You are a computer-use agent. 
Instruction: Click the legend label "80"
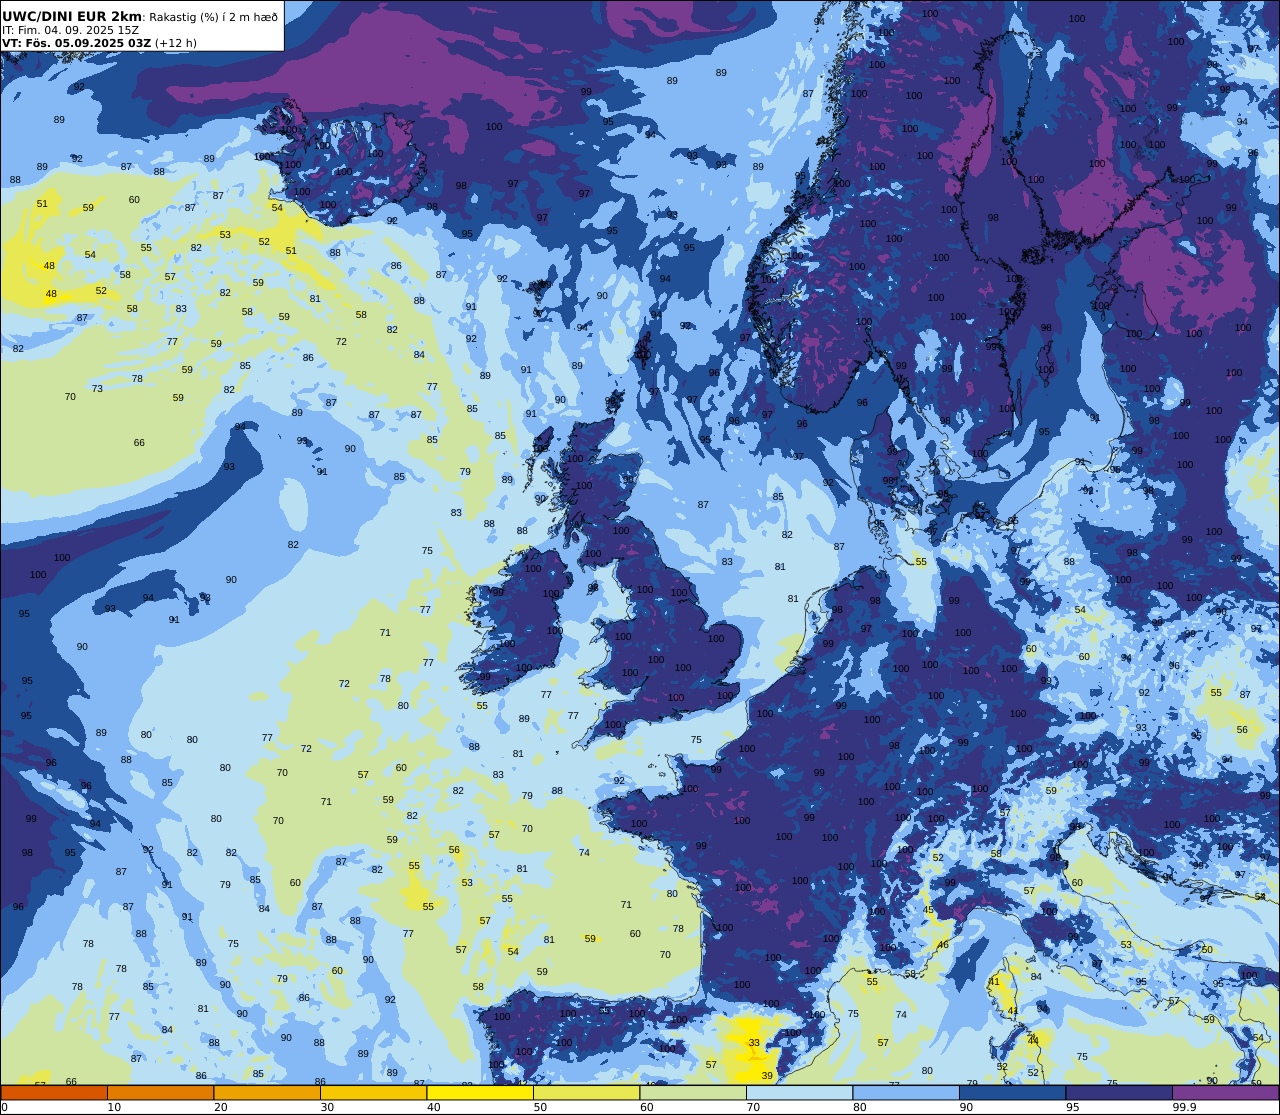(859, 1107)
